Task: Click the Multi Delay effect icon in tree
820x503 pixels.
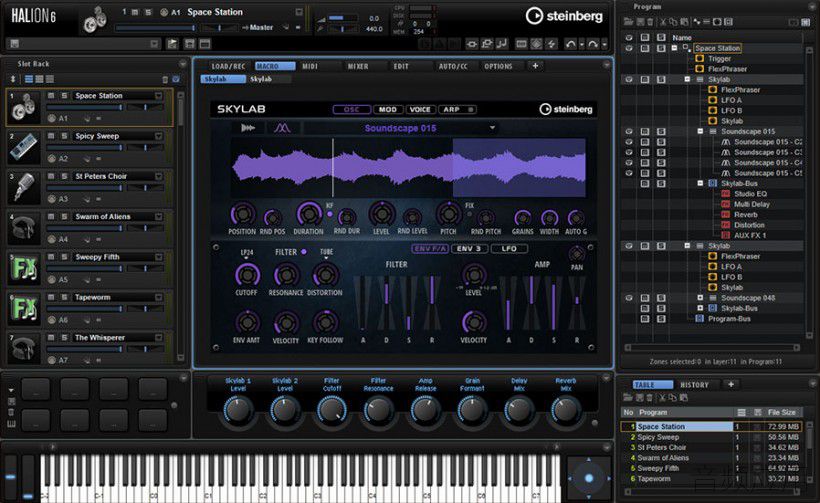Action: tap(725, 204)
